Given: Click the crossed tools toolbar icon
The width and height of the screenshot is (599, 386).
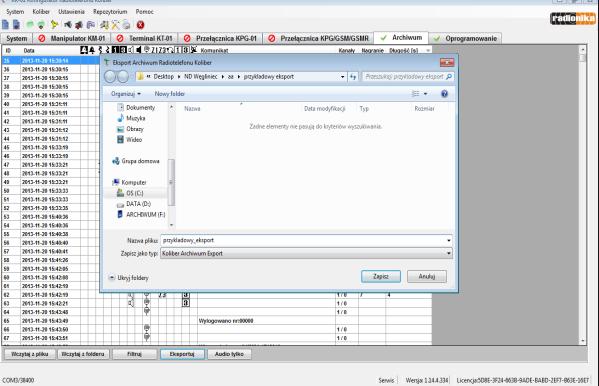Looking at the screenshot, I should [115, 25].
